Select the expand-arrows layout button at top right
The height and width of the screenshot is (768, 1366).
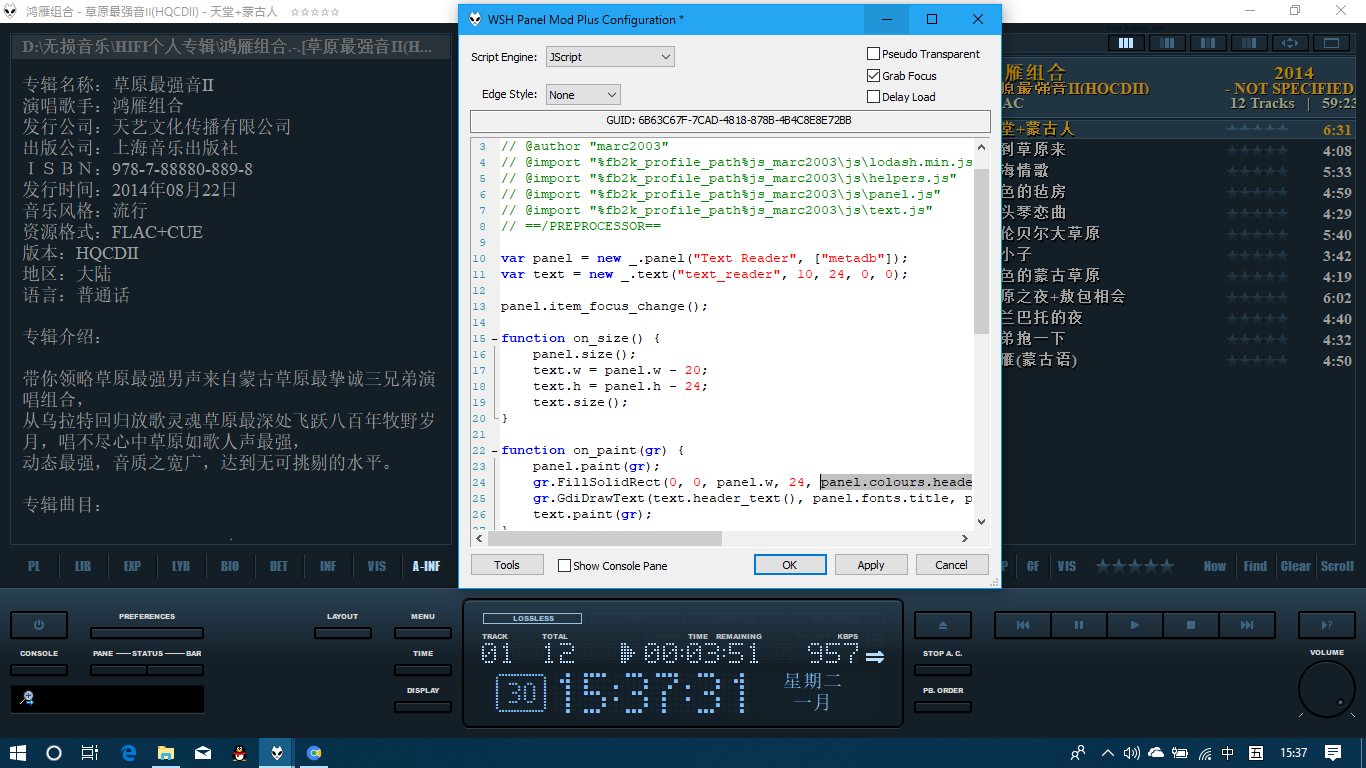(x=1291, y=43)
